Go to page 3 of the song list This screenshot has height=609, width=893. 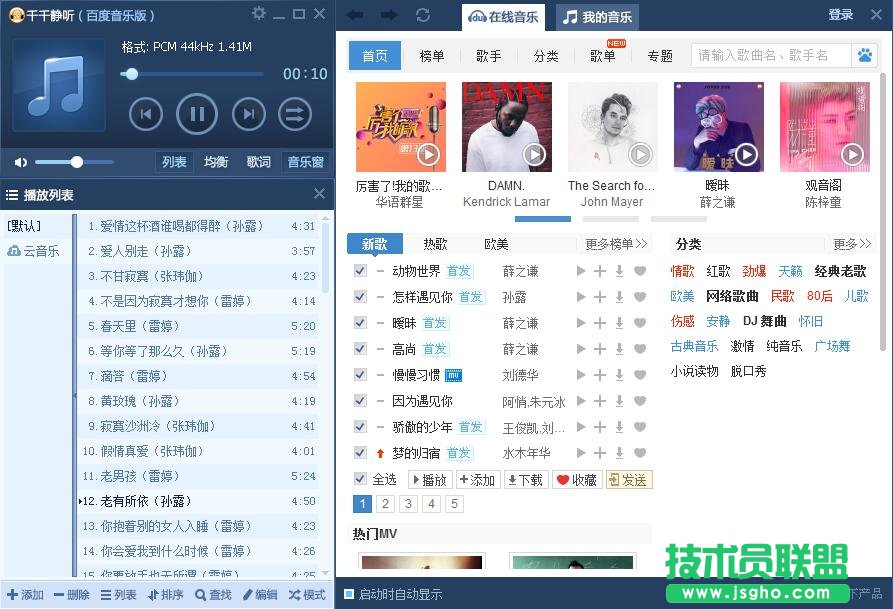coord(408,504)
